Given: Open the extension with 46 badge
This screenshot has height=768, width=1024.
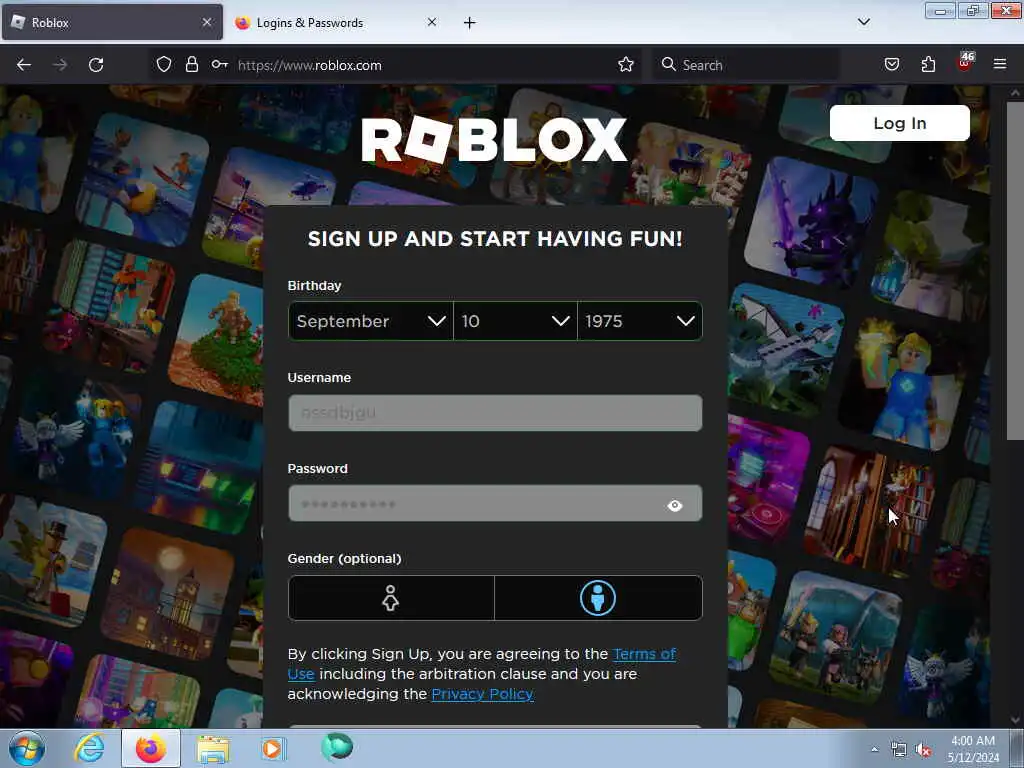Looking at the screenshot, I should click(x=965, y=63).
